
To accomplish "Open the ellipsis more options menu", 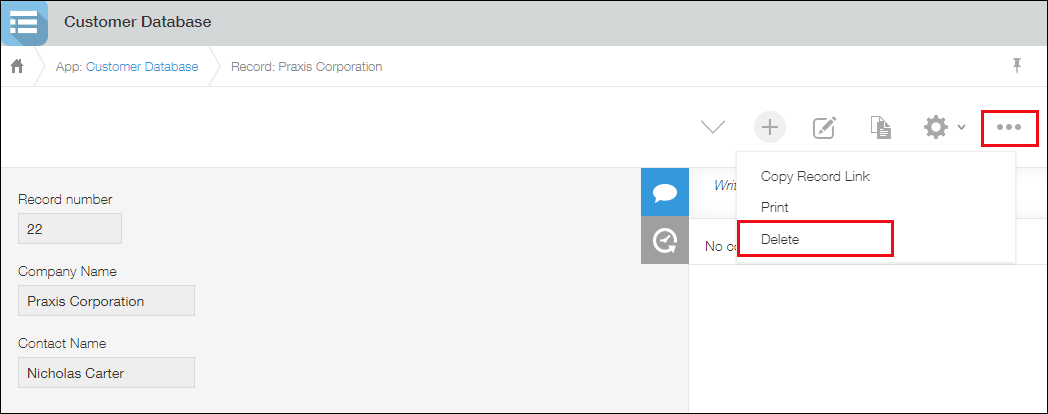I will (x=1009, y=127).
